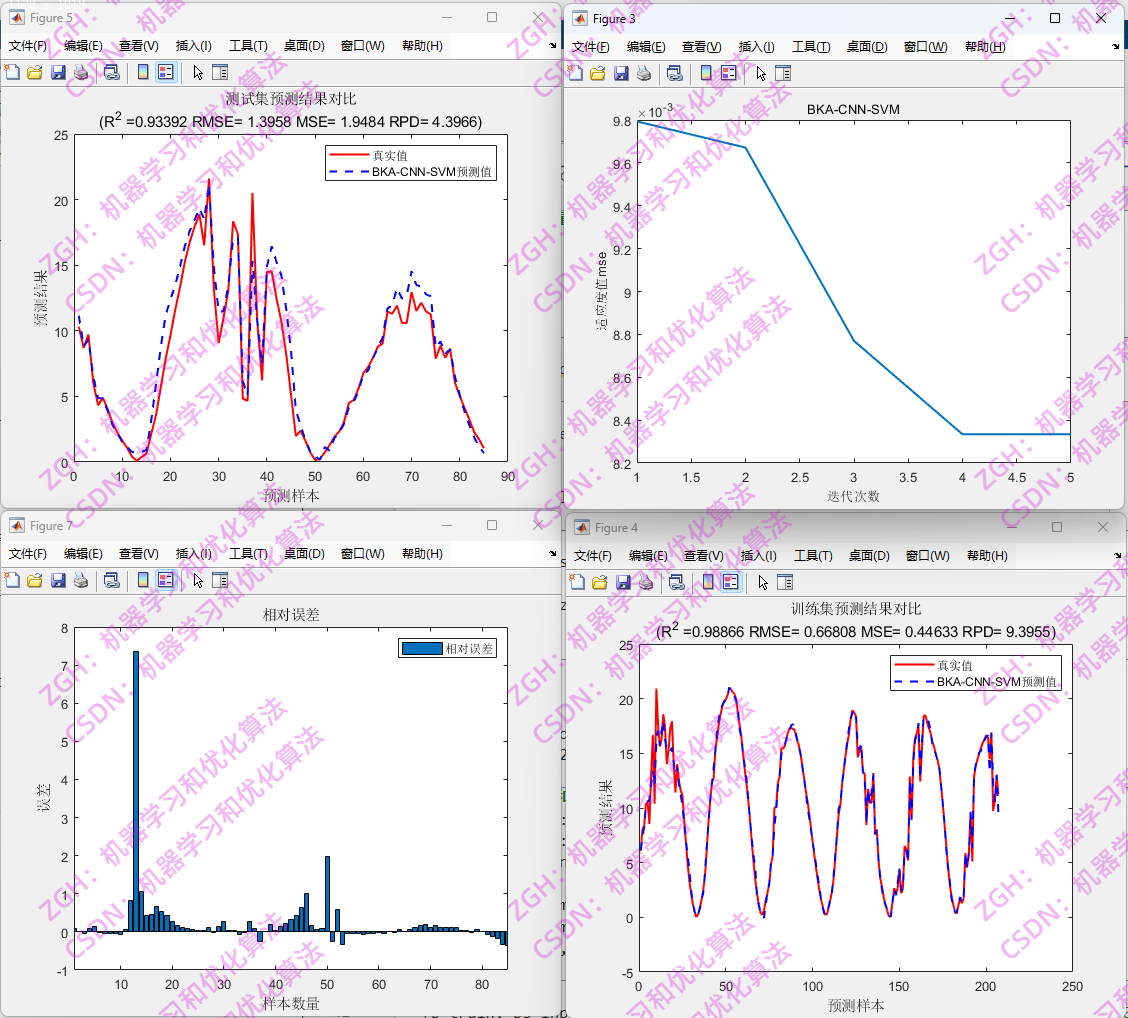Toggle Insert Legend in Figure 7 toolbar

165,580
